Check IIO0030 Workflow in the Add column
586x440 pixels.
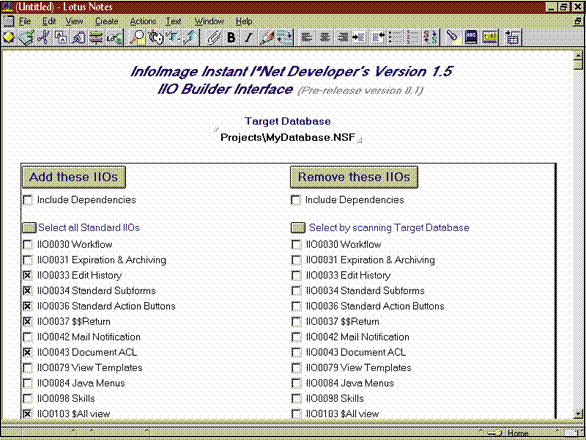(28, 245)
